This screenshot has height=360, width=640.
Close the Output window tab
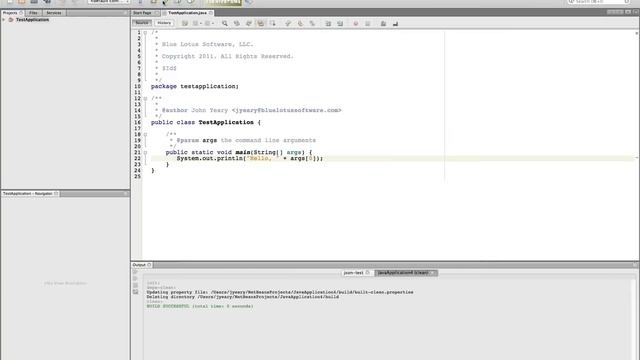tap(149, 265)
